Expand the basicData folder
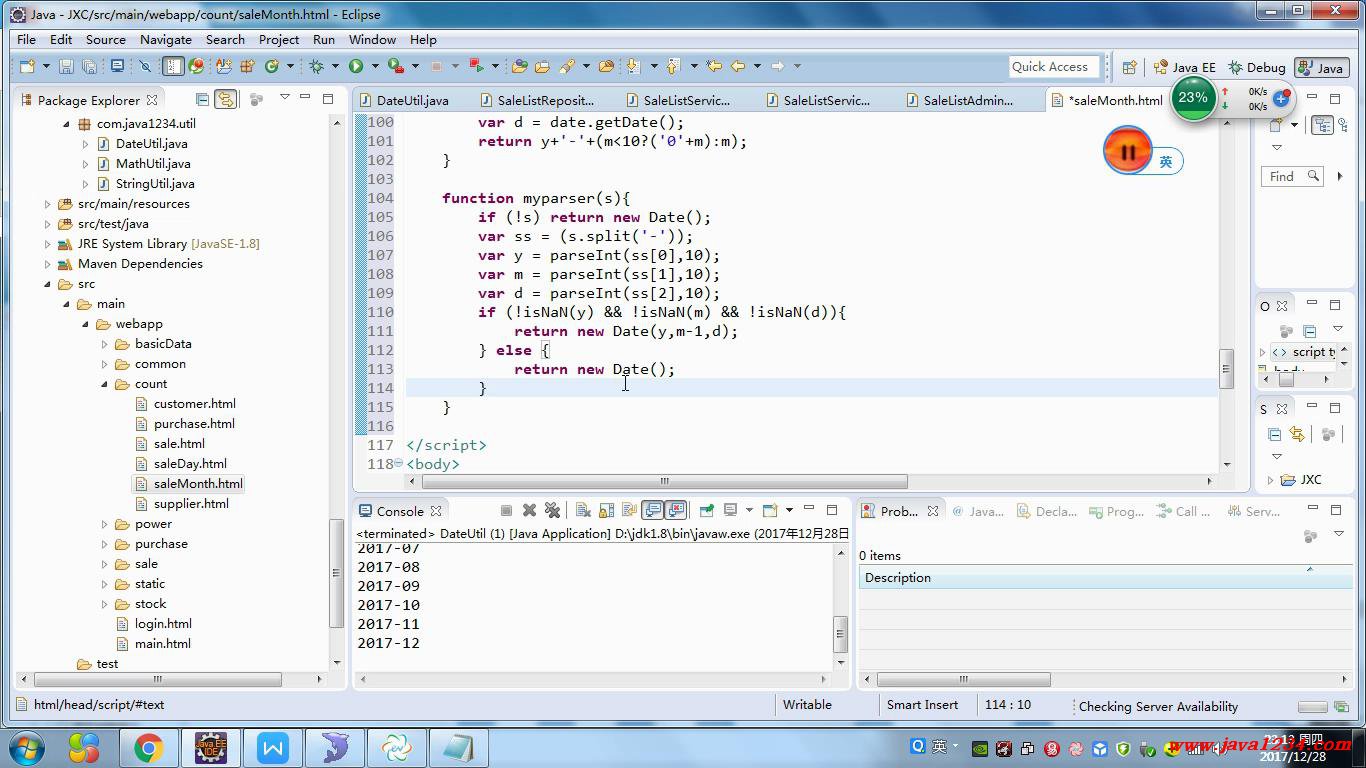1366x768 pixels. click(x=104, y=344)
